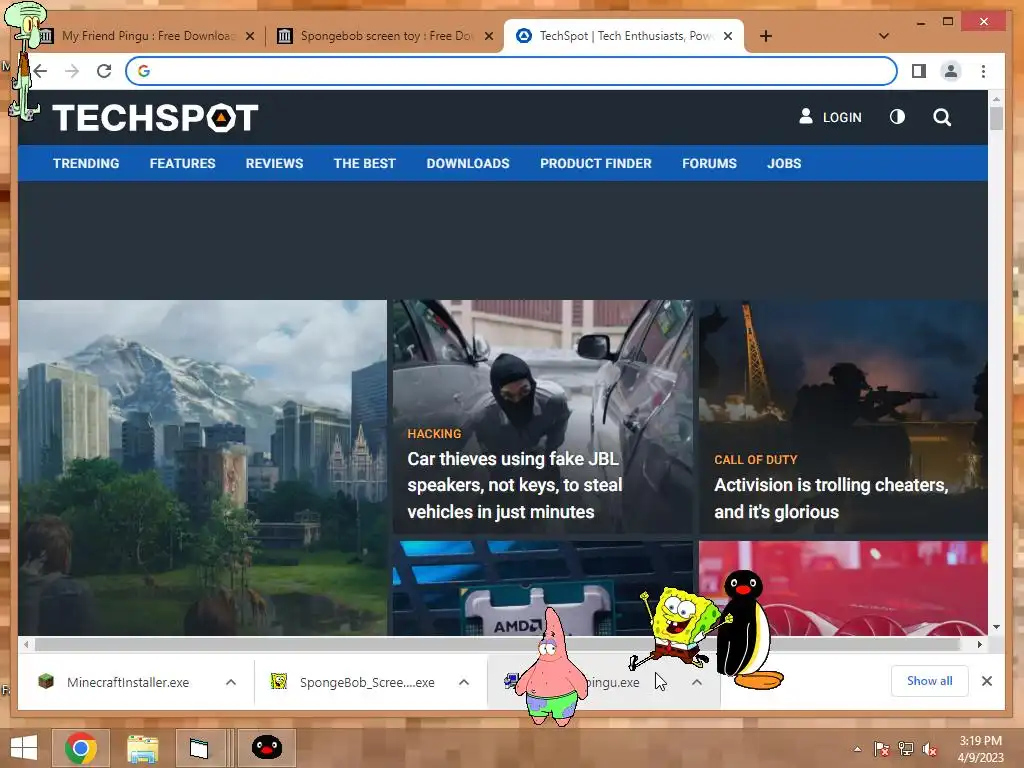
Task: Toggle TechSpot dark/light theme
Action: click(897, 117)
